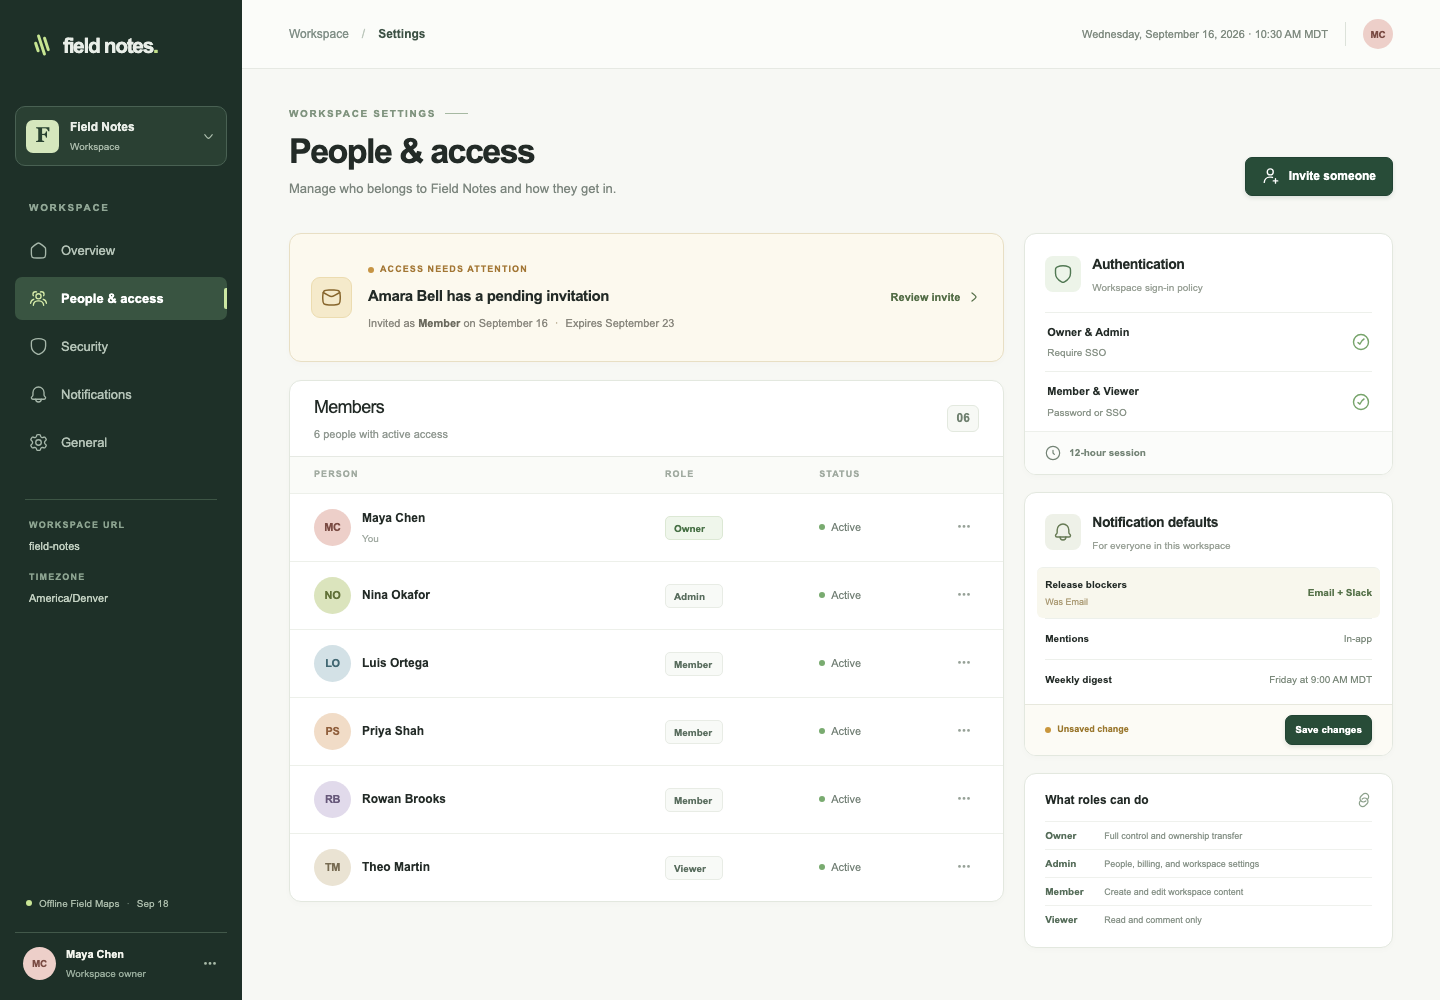Click the field-notes workspace URL
Image resolution: width=1440 pixels, height=1000 pixels.
point(54,546)
